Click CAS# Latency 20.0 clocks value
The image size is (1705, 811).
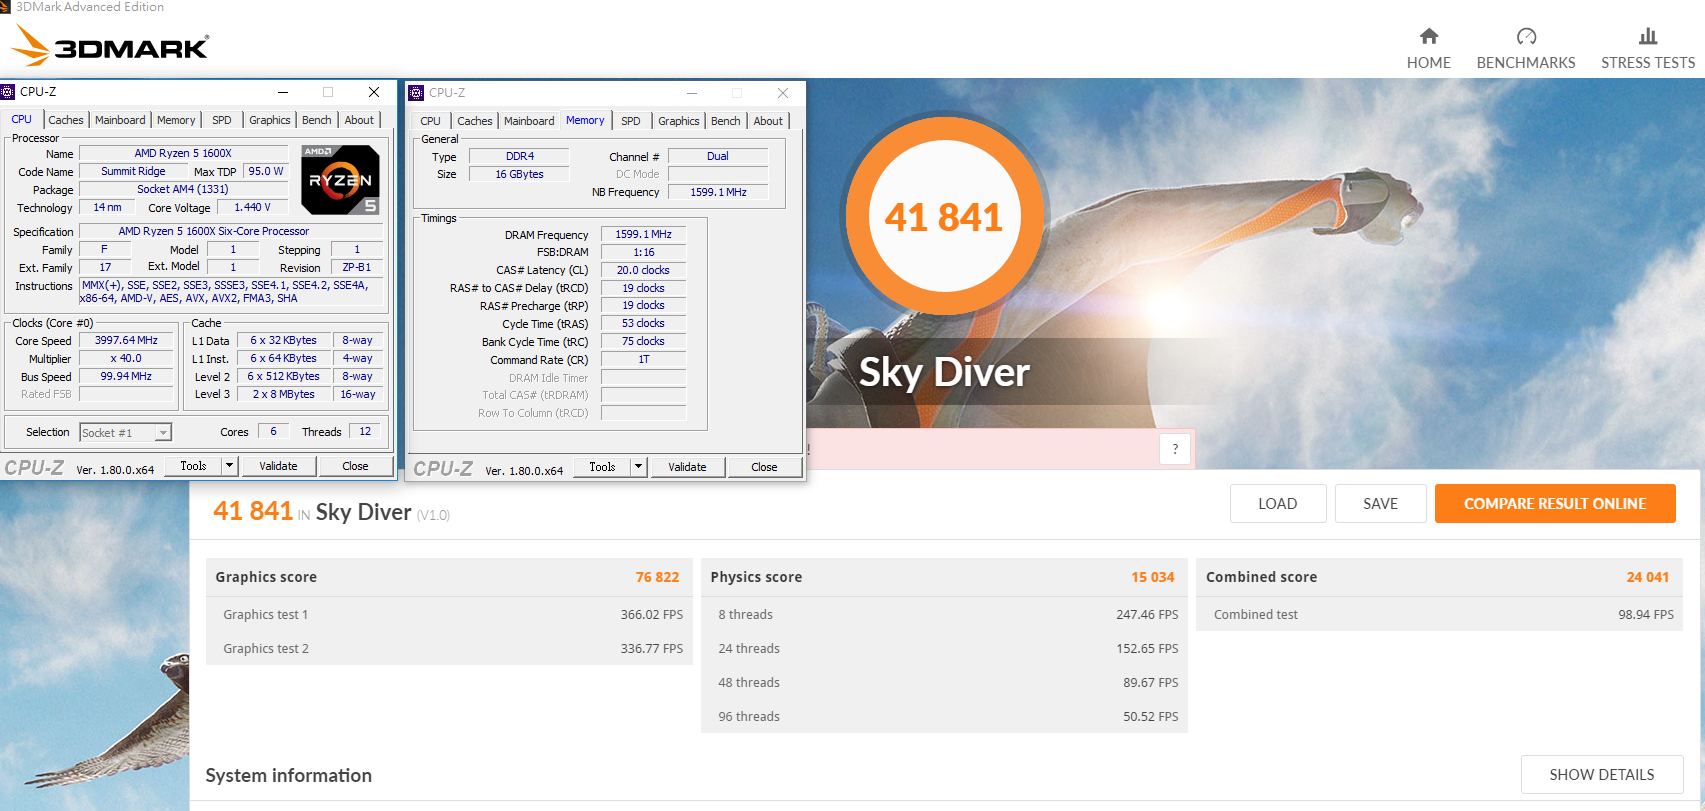[x=643, y=270]
